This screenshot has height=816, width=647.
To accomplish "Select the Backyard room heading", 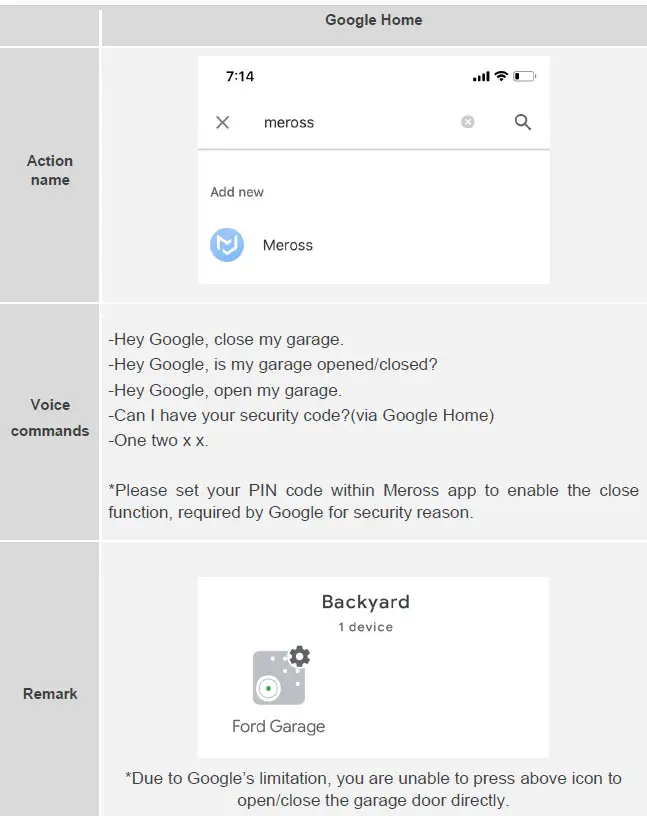I will 365,602.
